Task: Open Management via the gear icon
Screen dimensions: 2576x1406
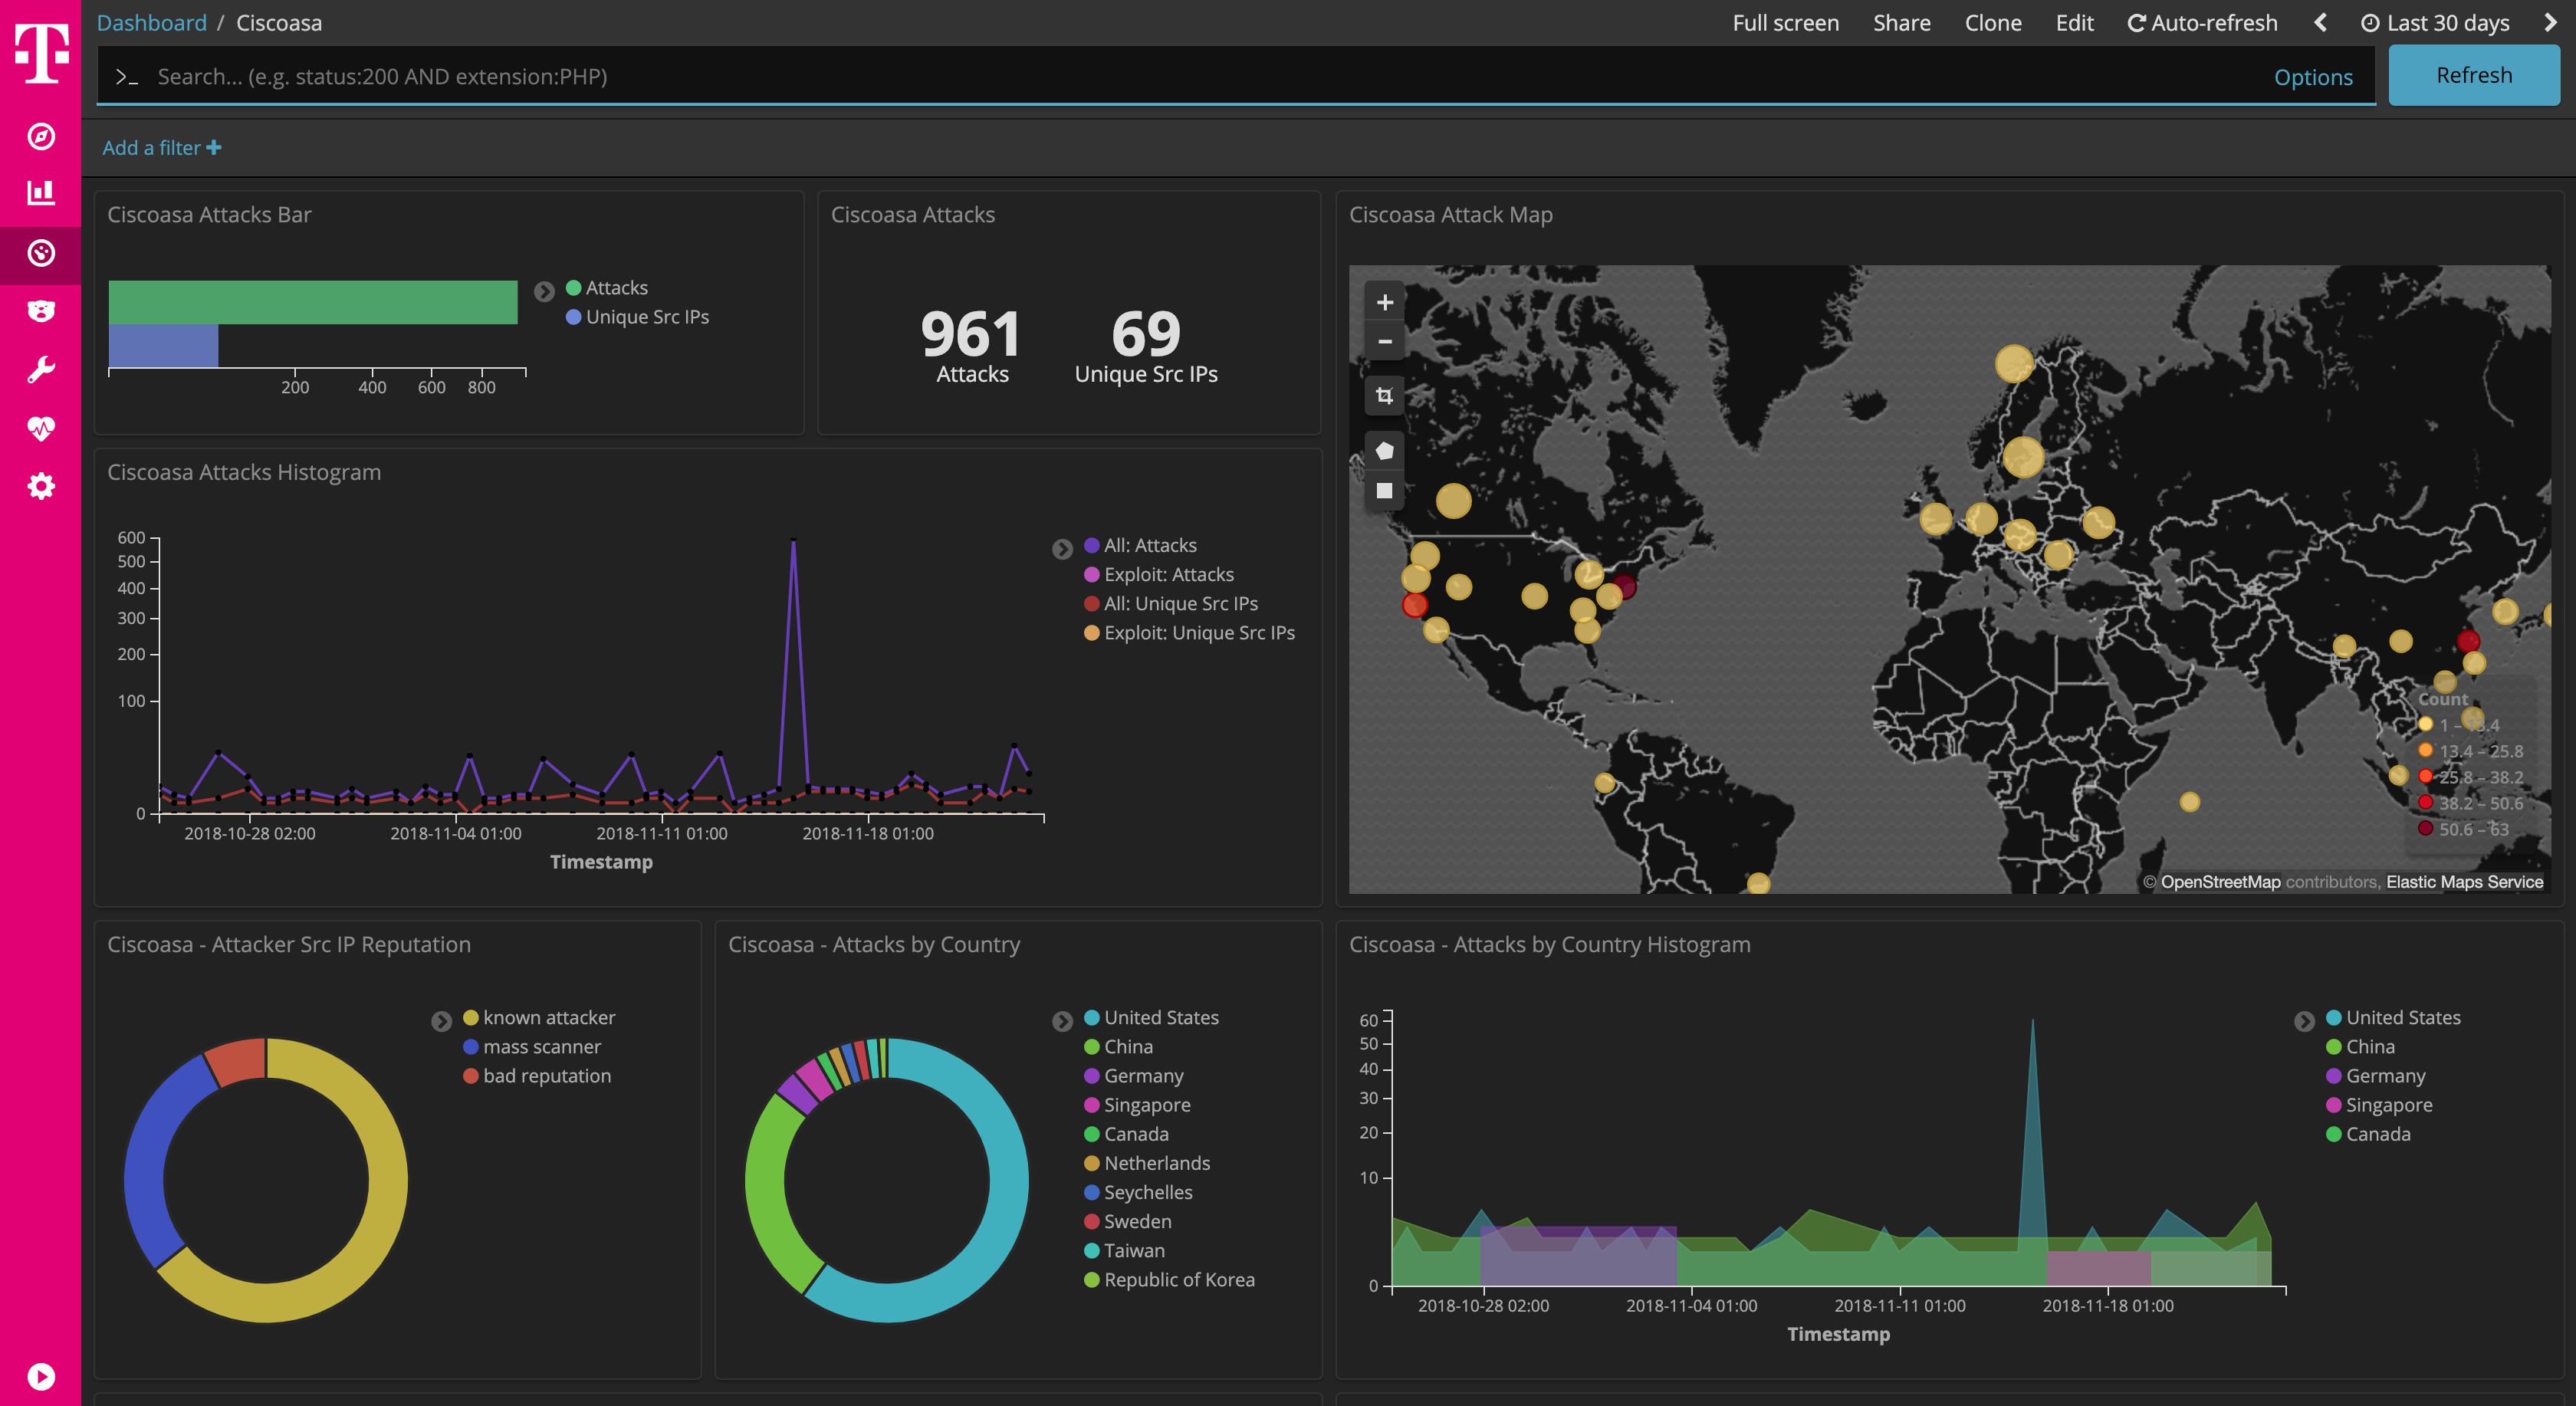Action: (x=40, y=486)
